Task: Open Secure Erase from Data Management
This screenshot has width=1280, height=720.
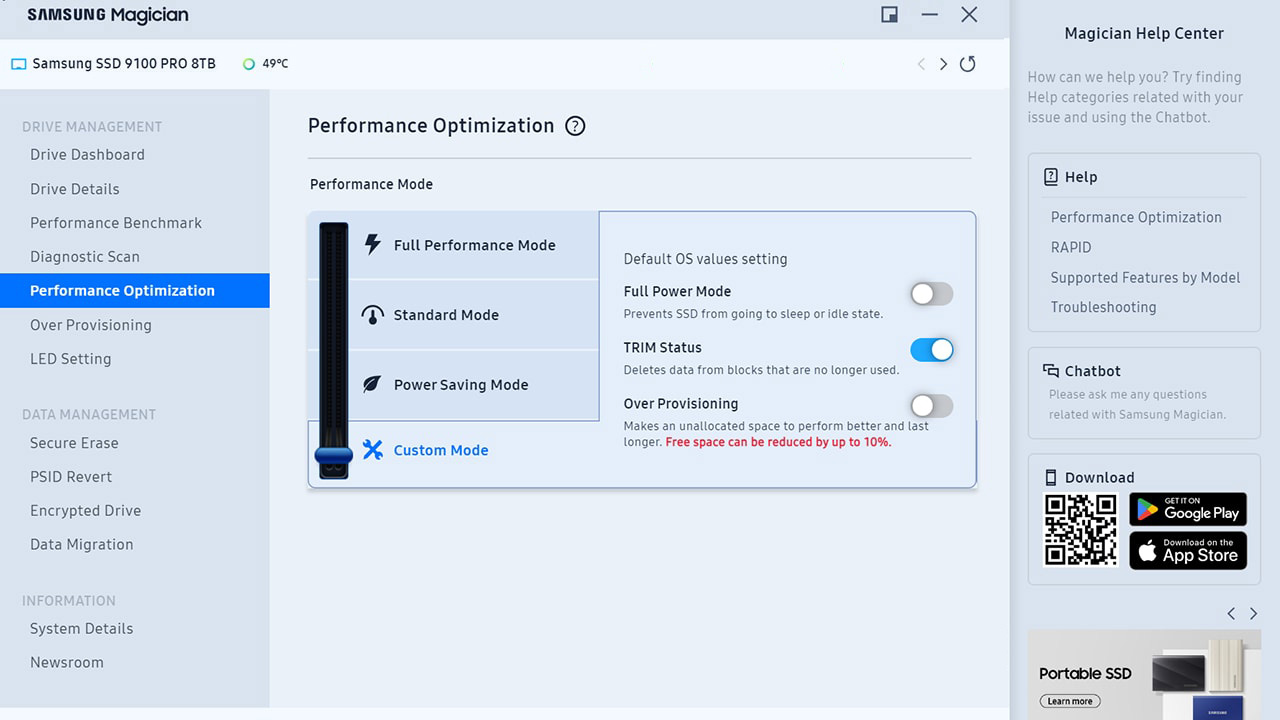Action: (74, 443)
